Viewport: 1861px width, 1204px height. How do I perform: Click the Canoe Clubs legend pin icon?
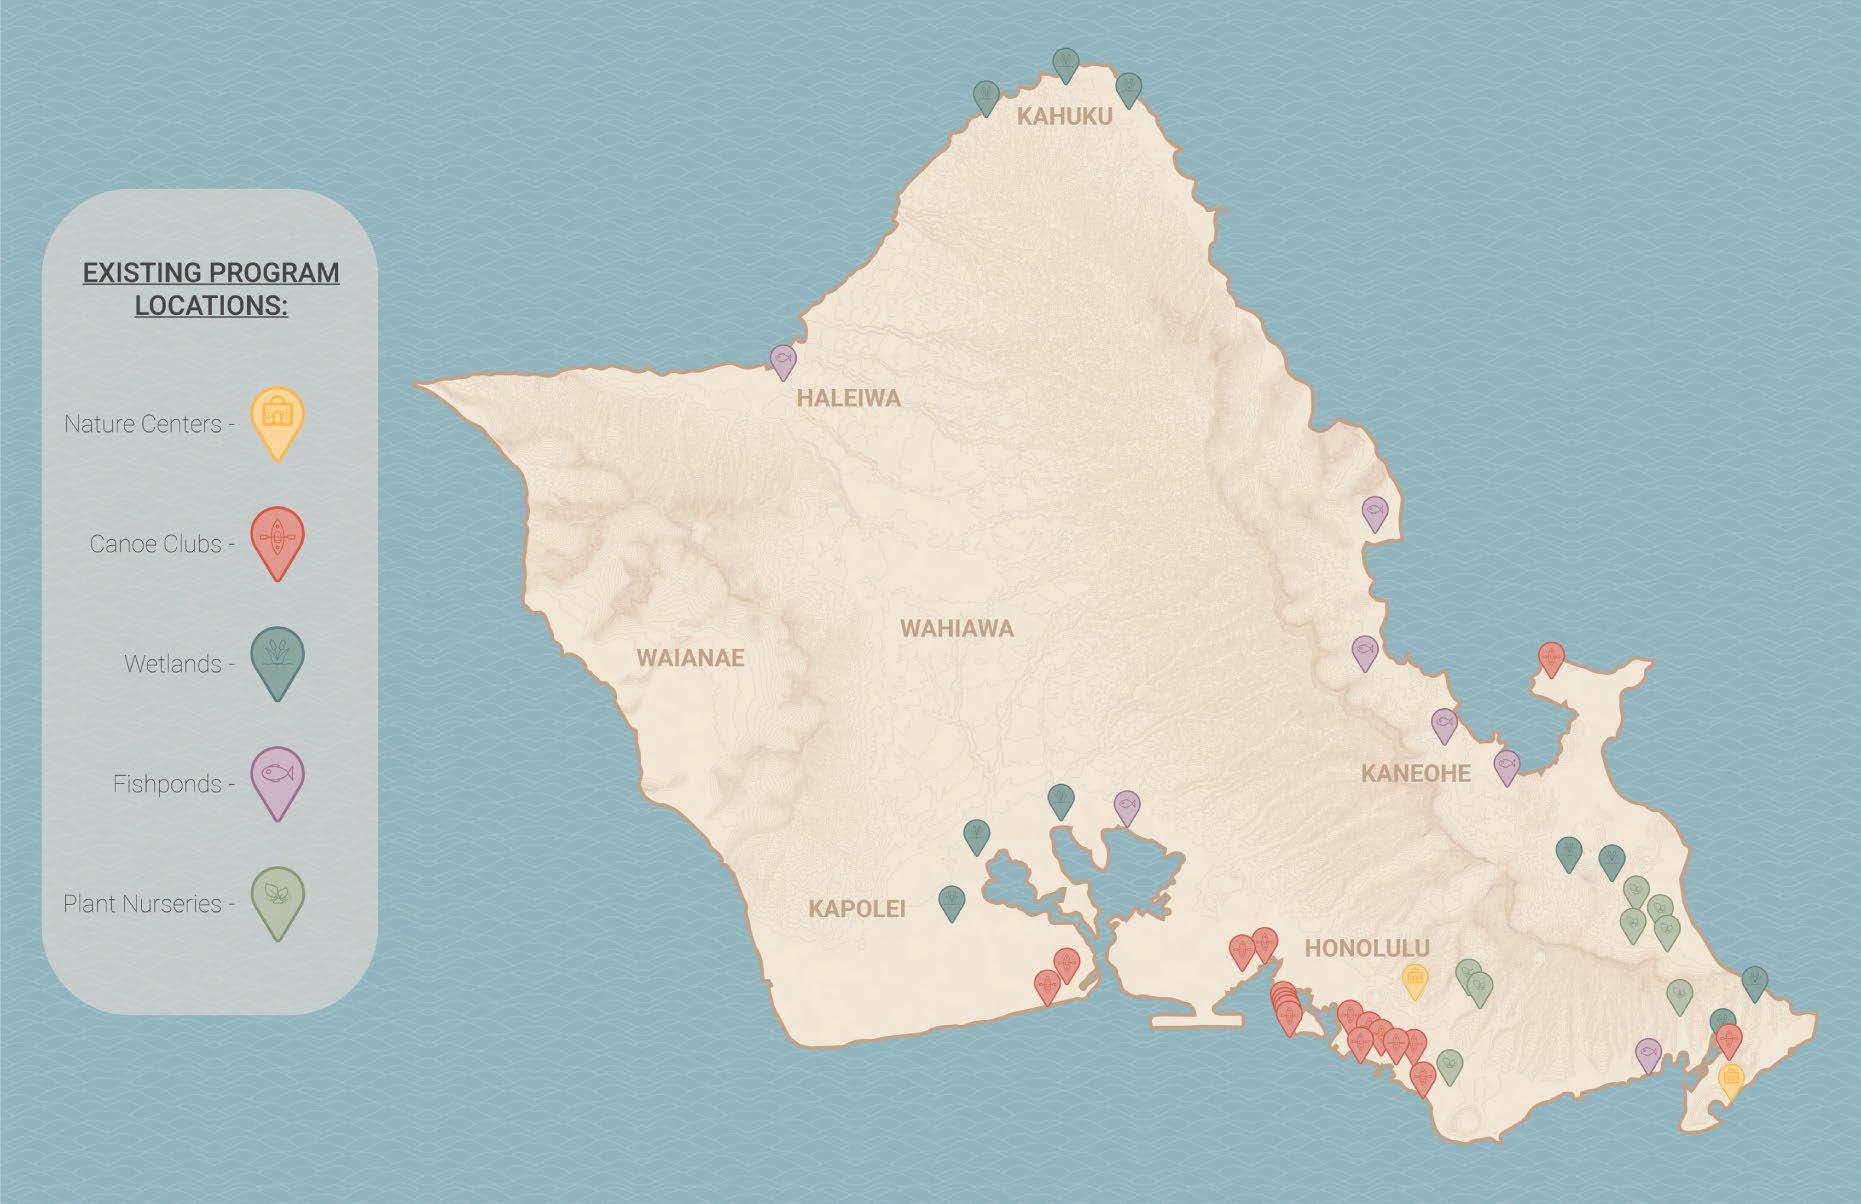point(277,543)
